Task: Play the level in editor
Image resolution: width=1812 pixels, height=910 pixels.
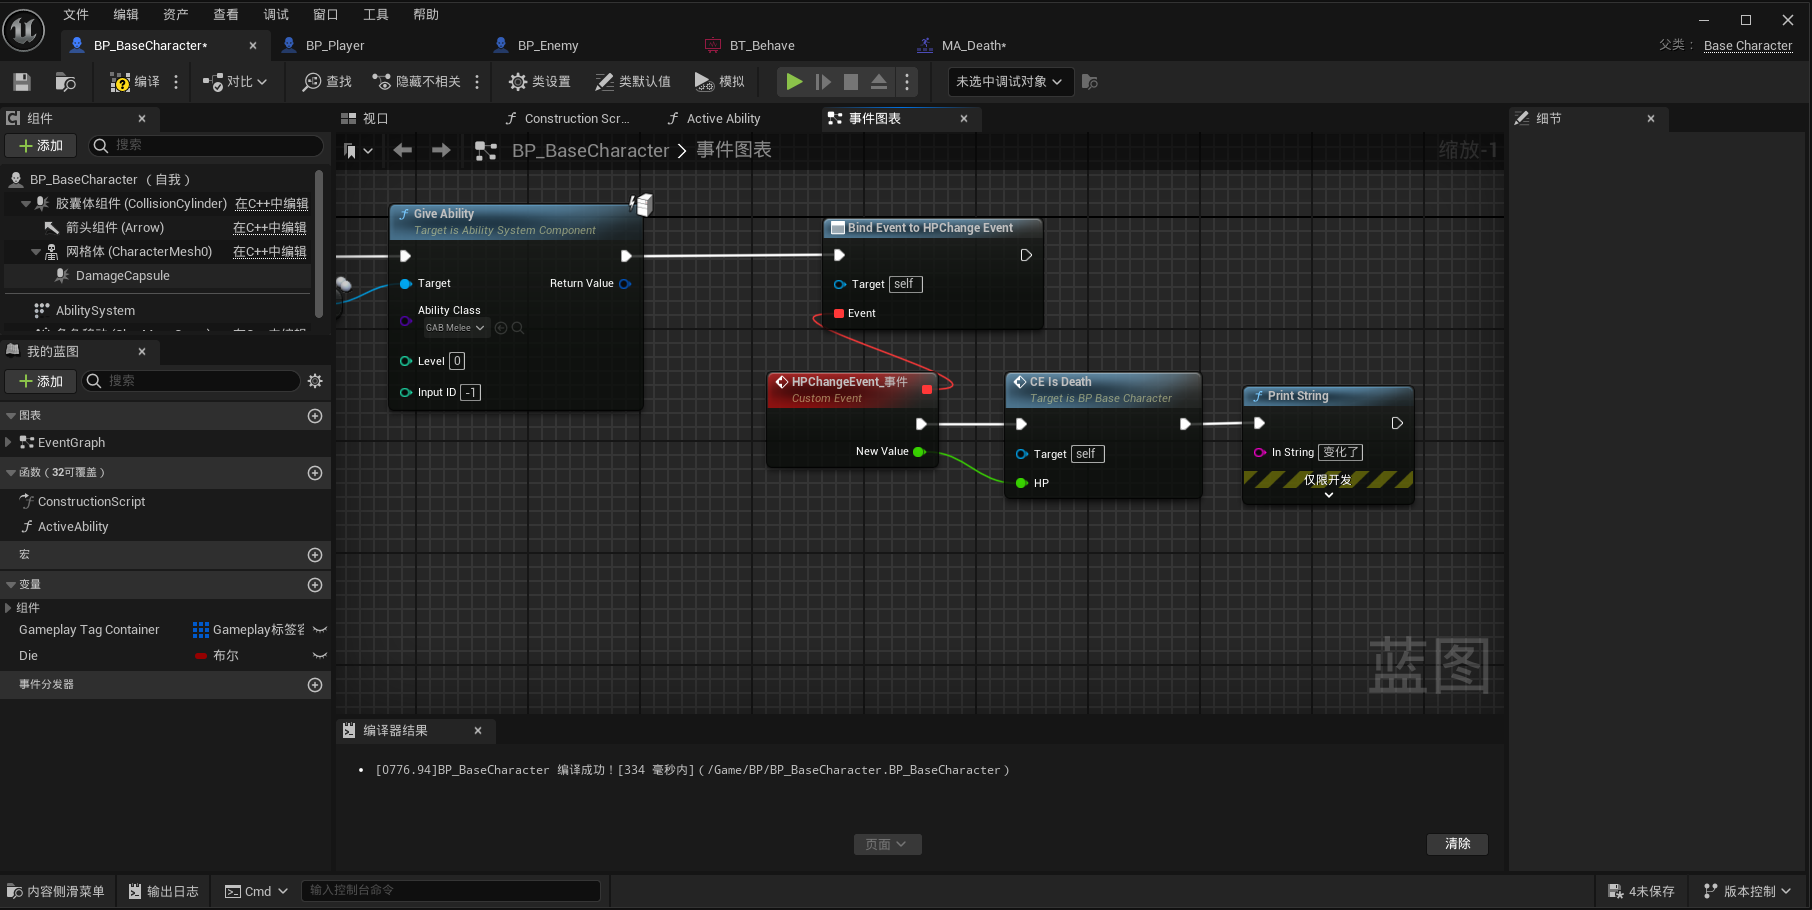Action: [x=794, y=82]
